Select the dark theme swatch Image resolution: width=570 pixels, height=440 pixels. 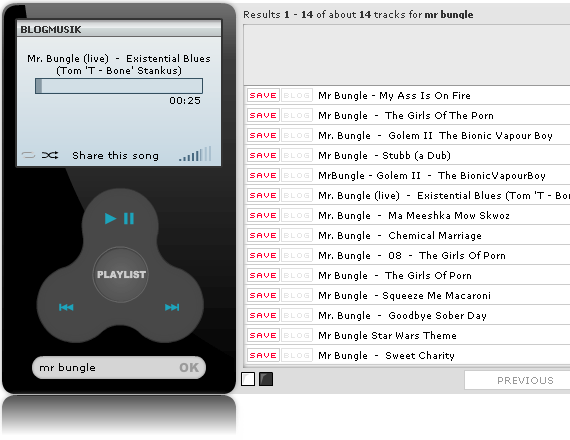click(266, 379)
